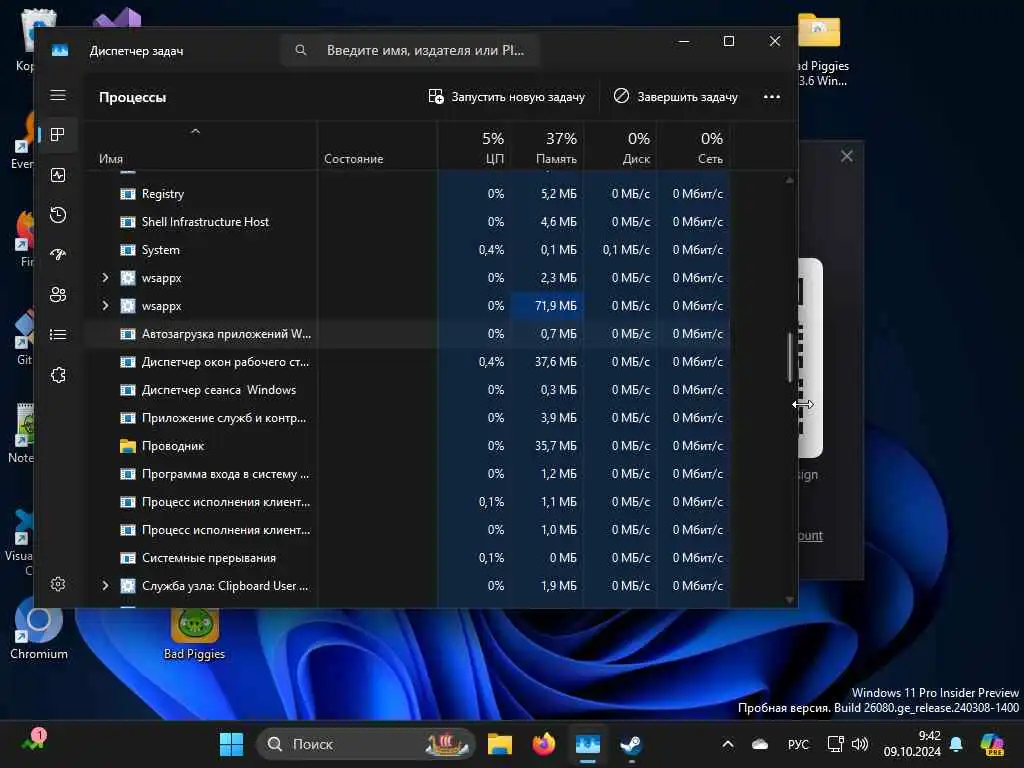Click scrollbar up arrow in process list
Image resolution: width=1024 pixels, height=768 pixels.
790,180
